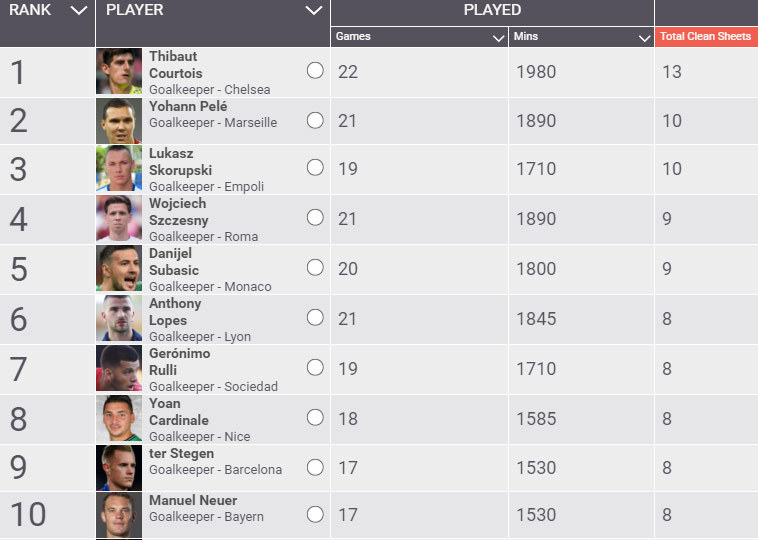Select Manuel Neuer radio button
The image size is (758, 540).
[315, 514]
